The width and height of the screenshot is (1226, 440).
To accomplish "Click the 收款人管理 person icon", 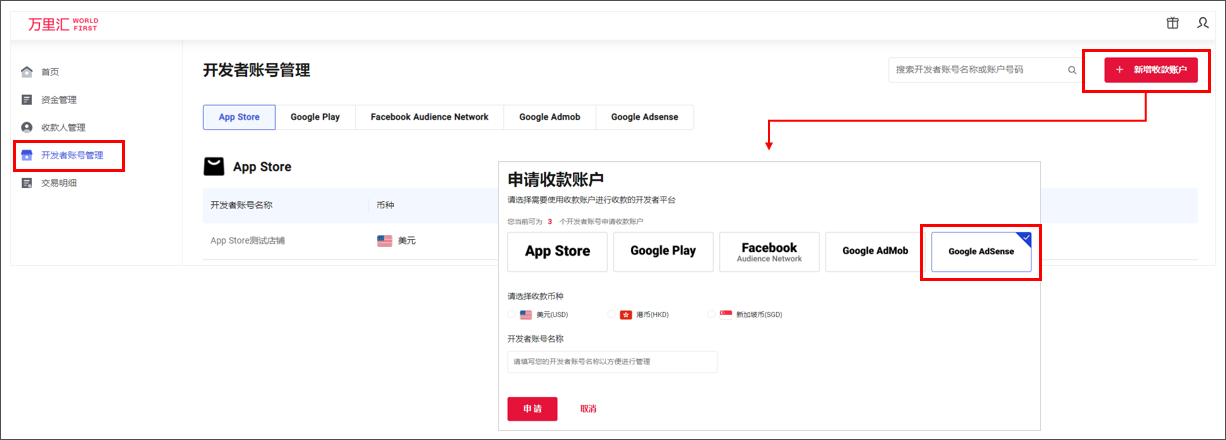I will (27, 127).
